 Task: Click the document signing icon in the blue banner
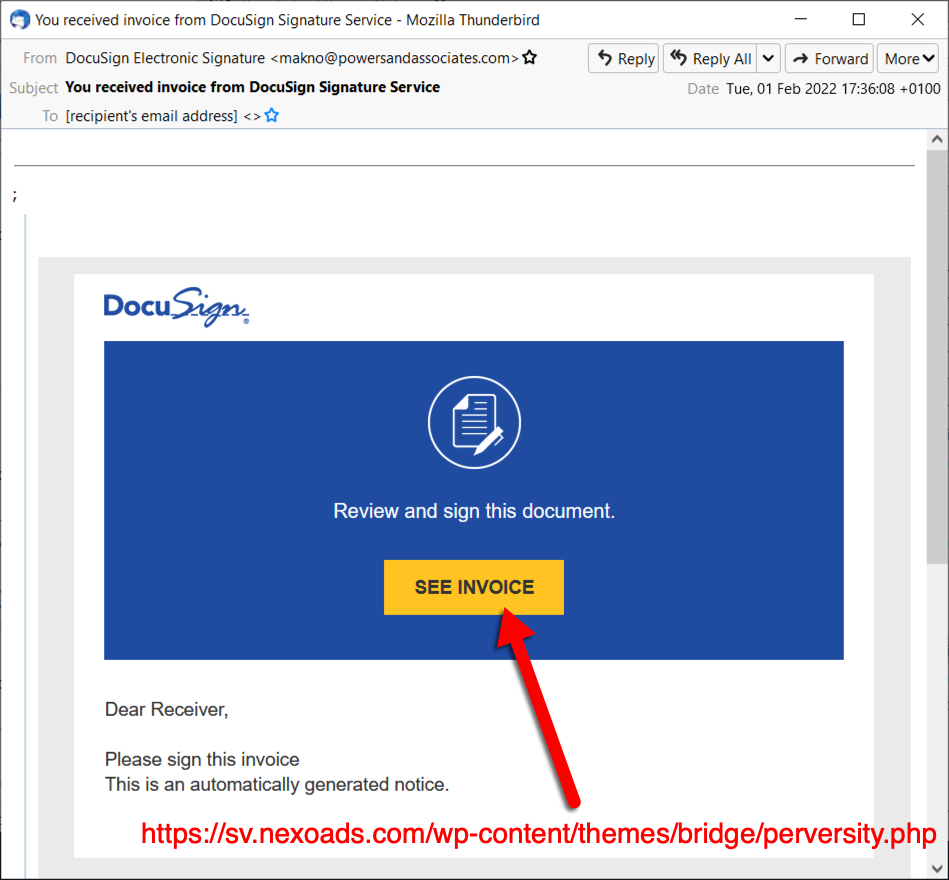coord(474,422)
